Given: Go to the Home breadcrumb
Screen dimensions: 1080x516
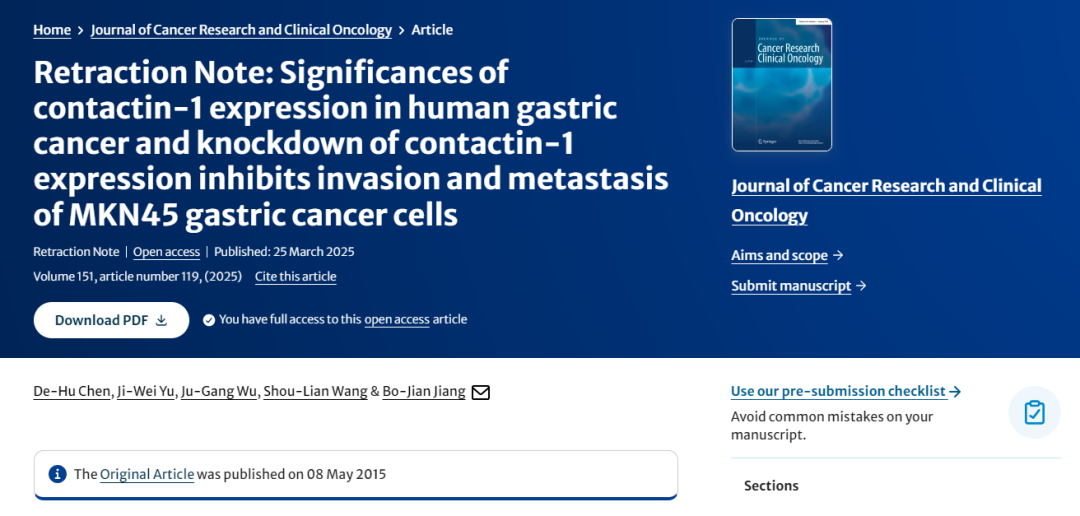Looking at the screenshot, I should (52, 30).
